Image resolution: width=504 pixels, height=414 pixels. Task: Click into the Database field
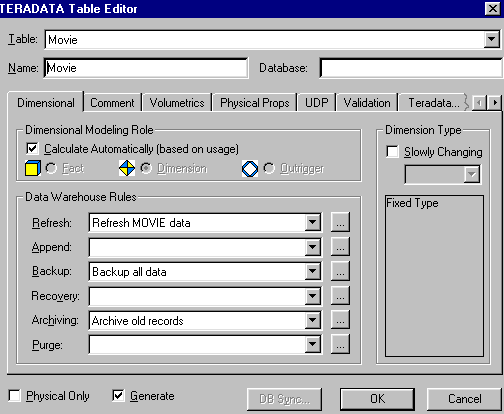click(411, 68)
